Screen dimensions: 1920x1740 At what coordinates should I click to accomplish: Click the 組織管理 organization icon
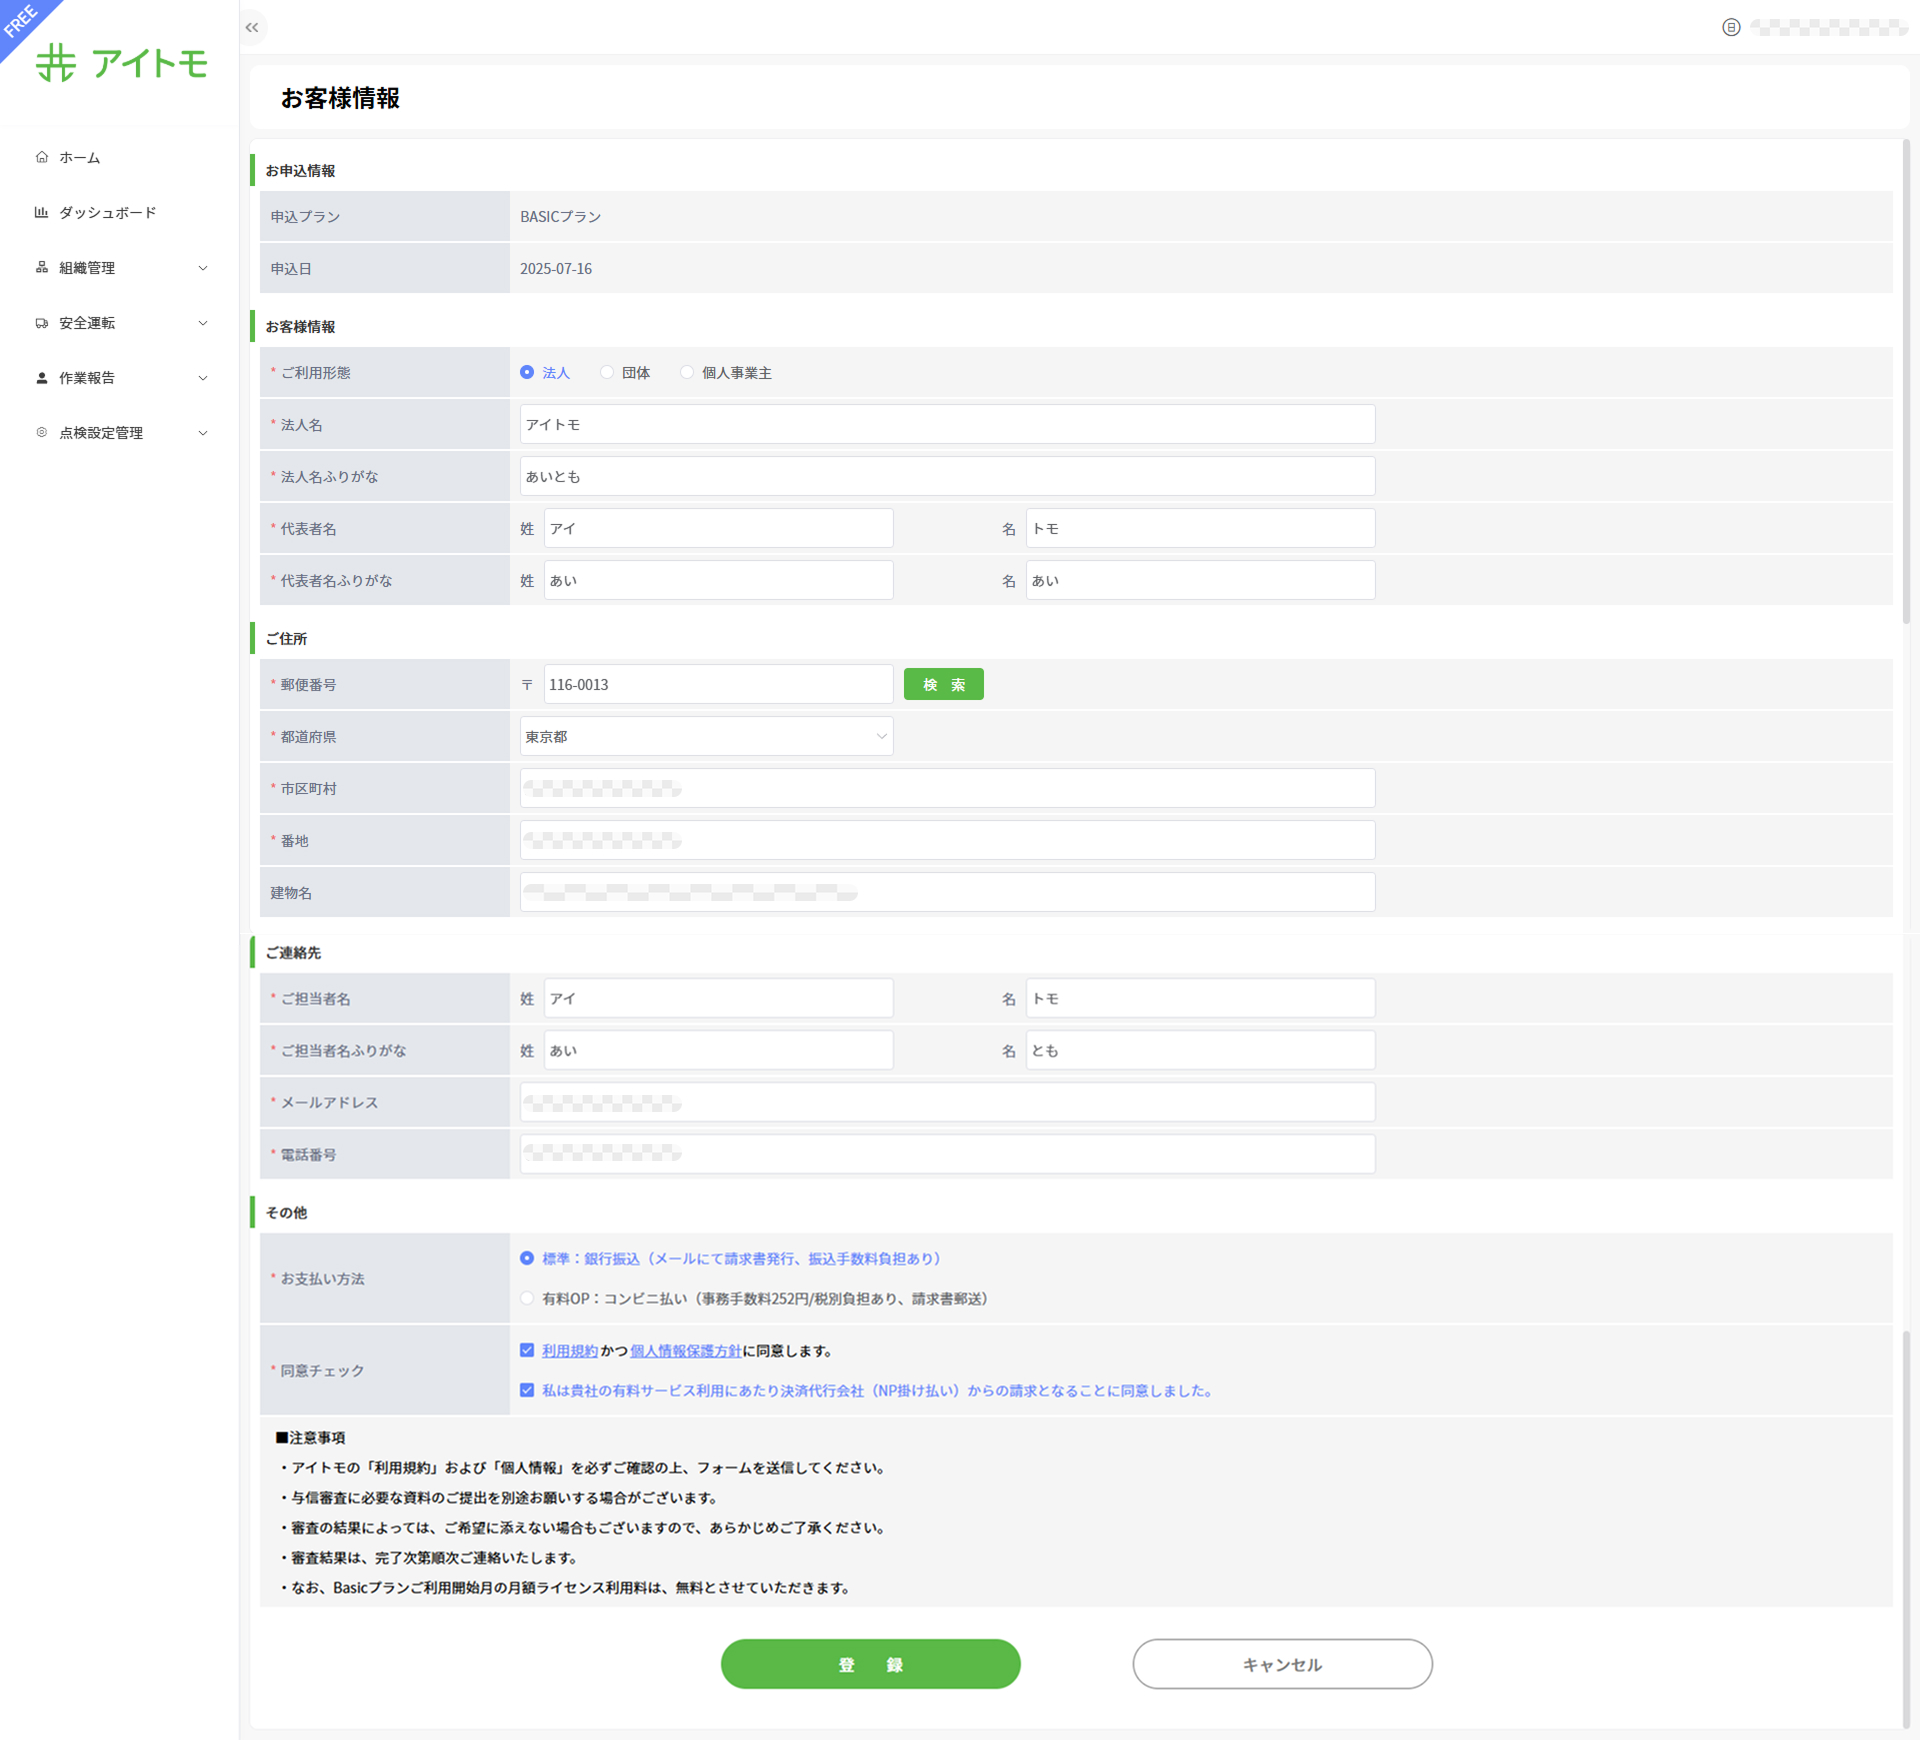point(42,267)
